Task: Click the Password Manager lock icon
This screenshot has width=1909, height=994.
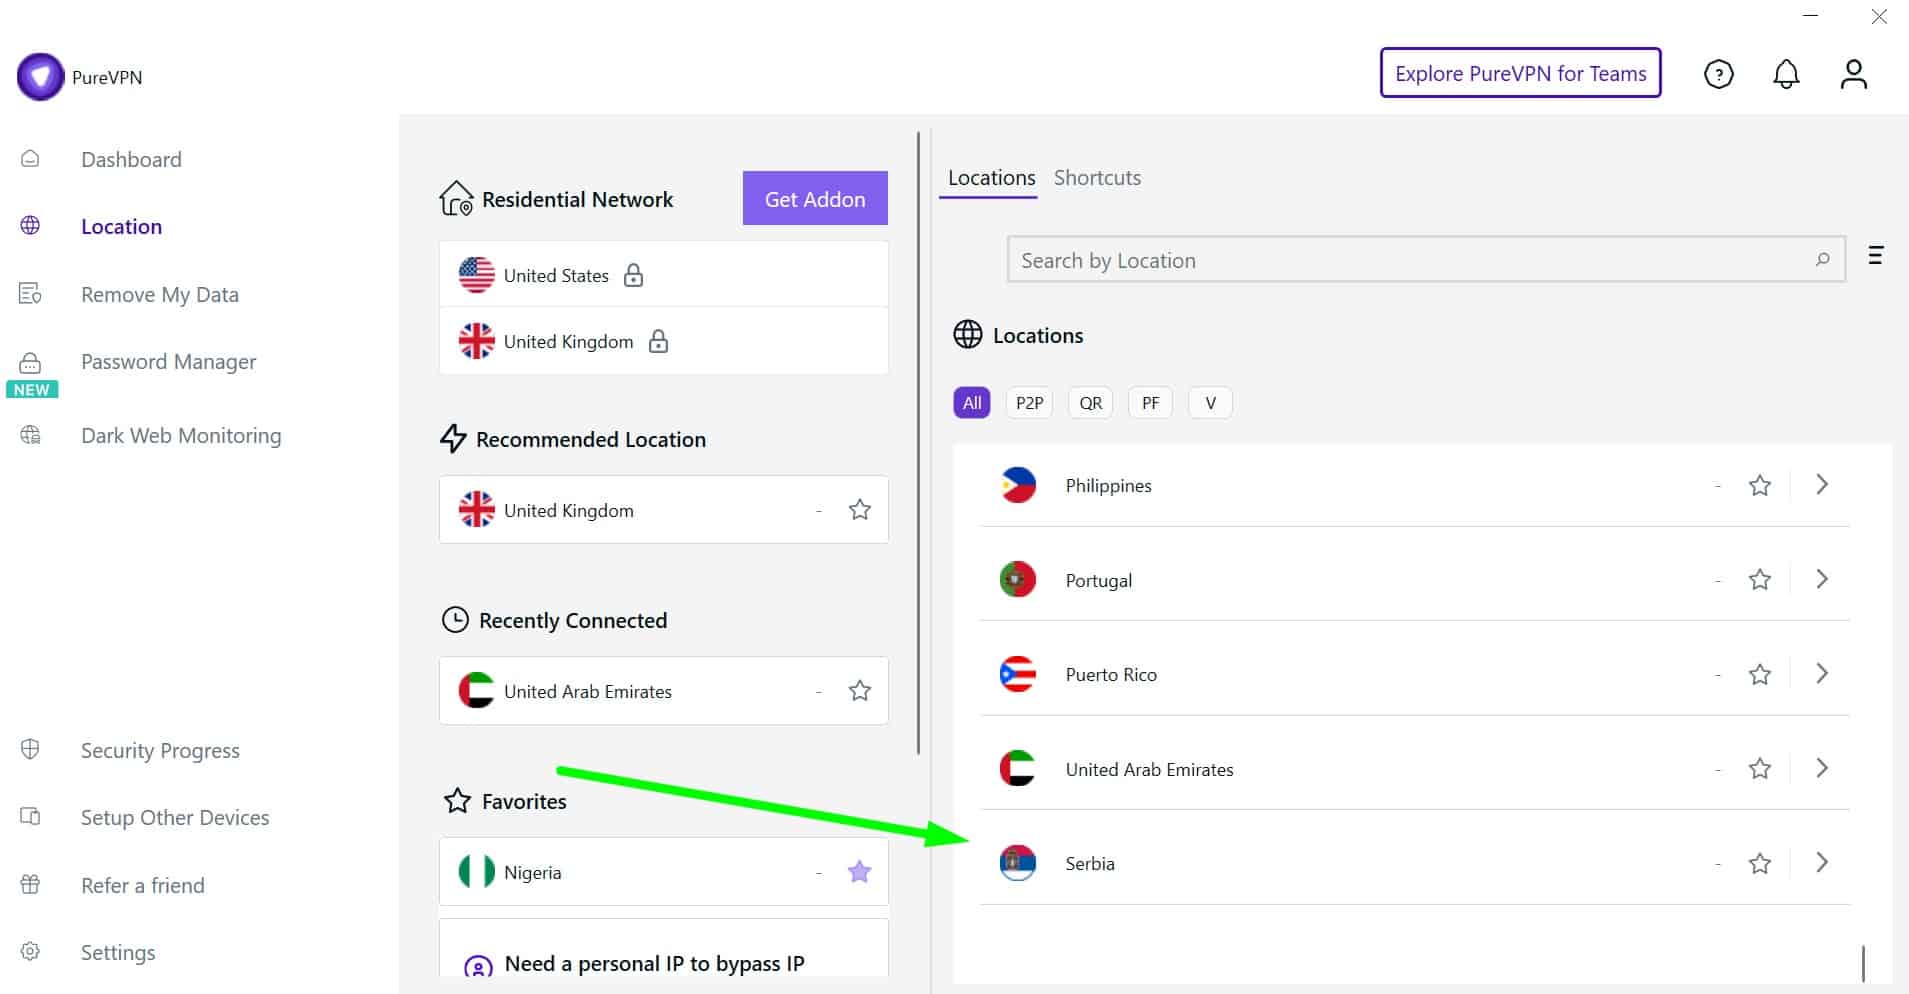Action: point(30,362)
